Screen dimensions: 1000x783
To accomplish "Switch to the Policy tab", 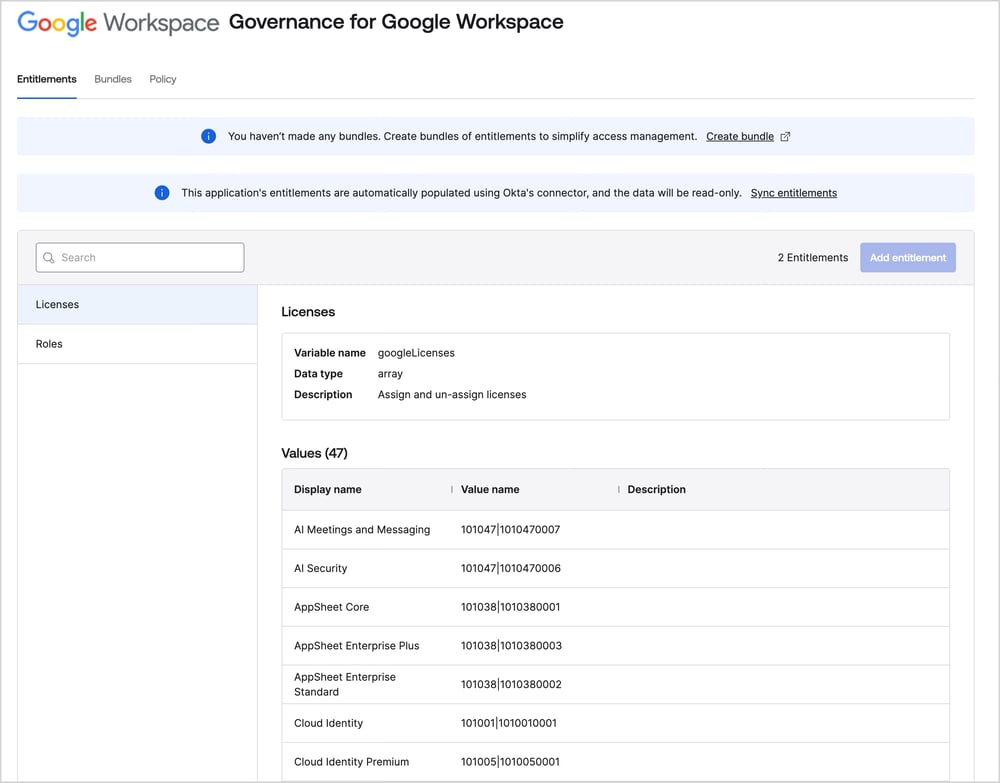I will [x=163, y=79].
